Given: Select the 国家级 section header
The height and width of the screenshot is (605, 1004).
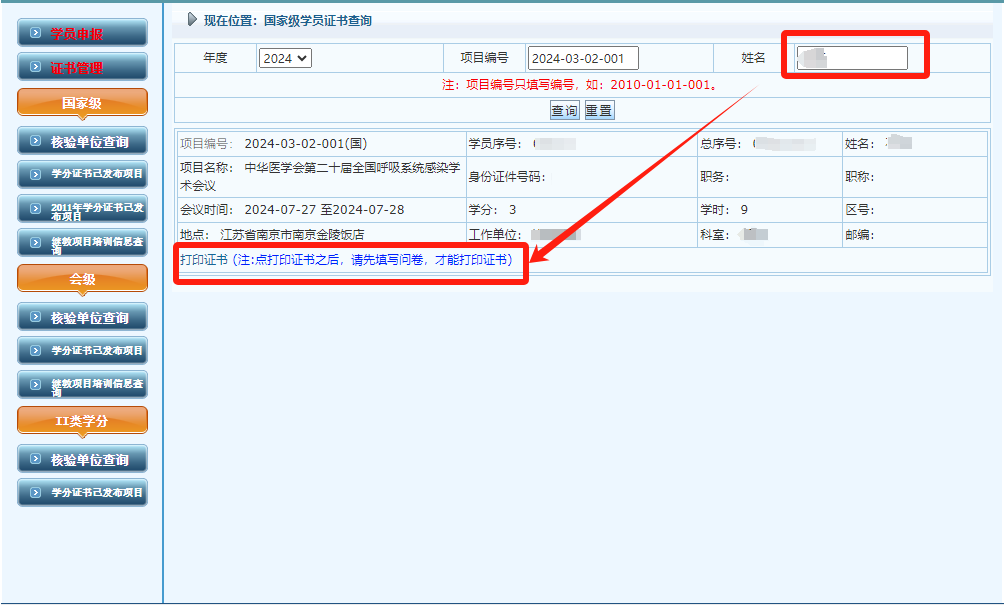Looking at the screenshot, I should [82, 102].
